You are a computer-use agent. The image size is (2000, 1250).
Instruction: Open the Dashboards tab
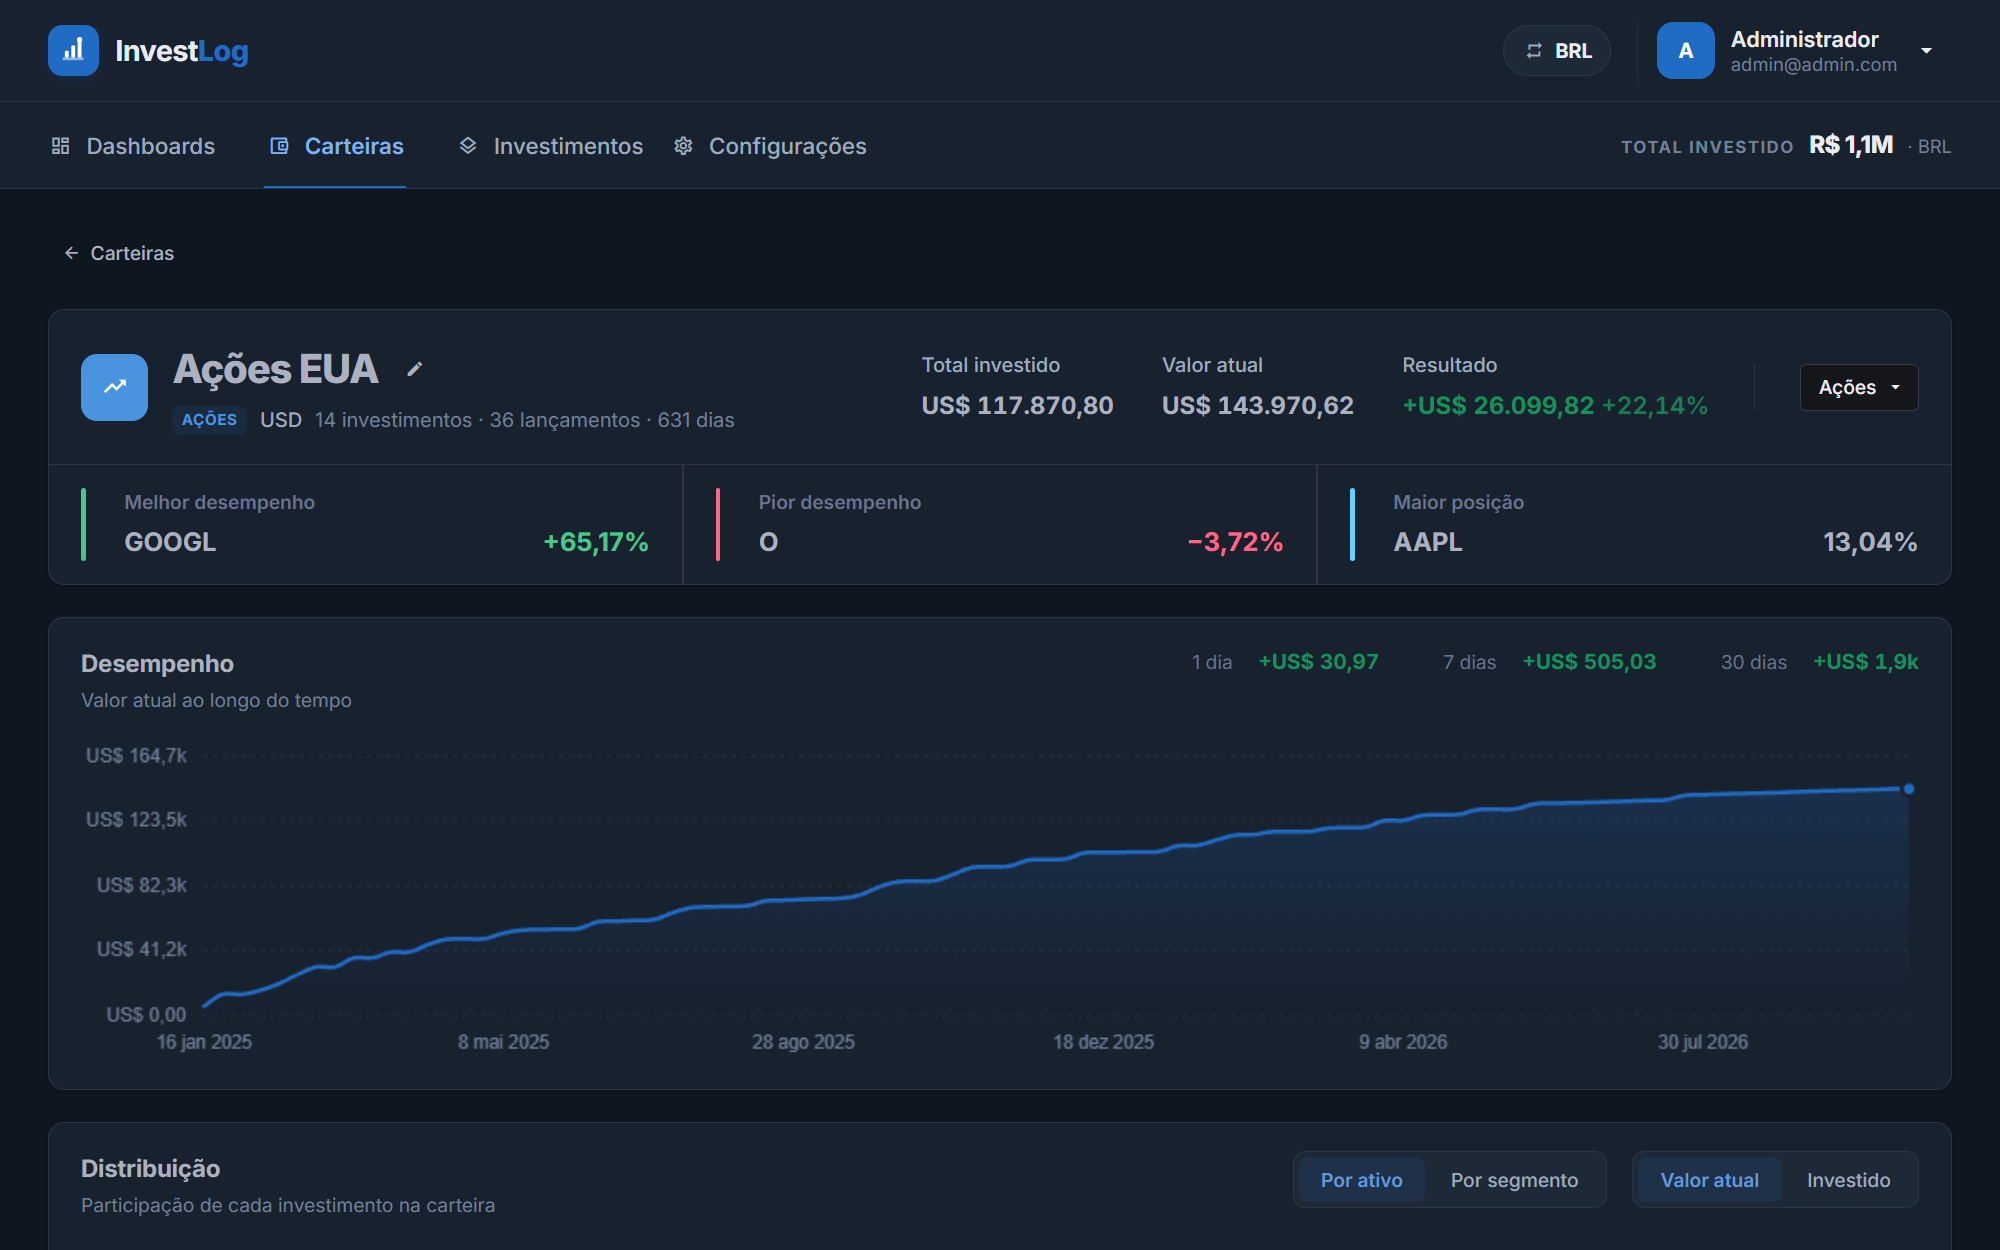coord(133,146)
